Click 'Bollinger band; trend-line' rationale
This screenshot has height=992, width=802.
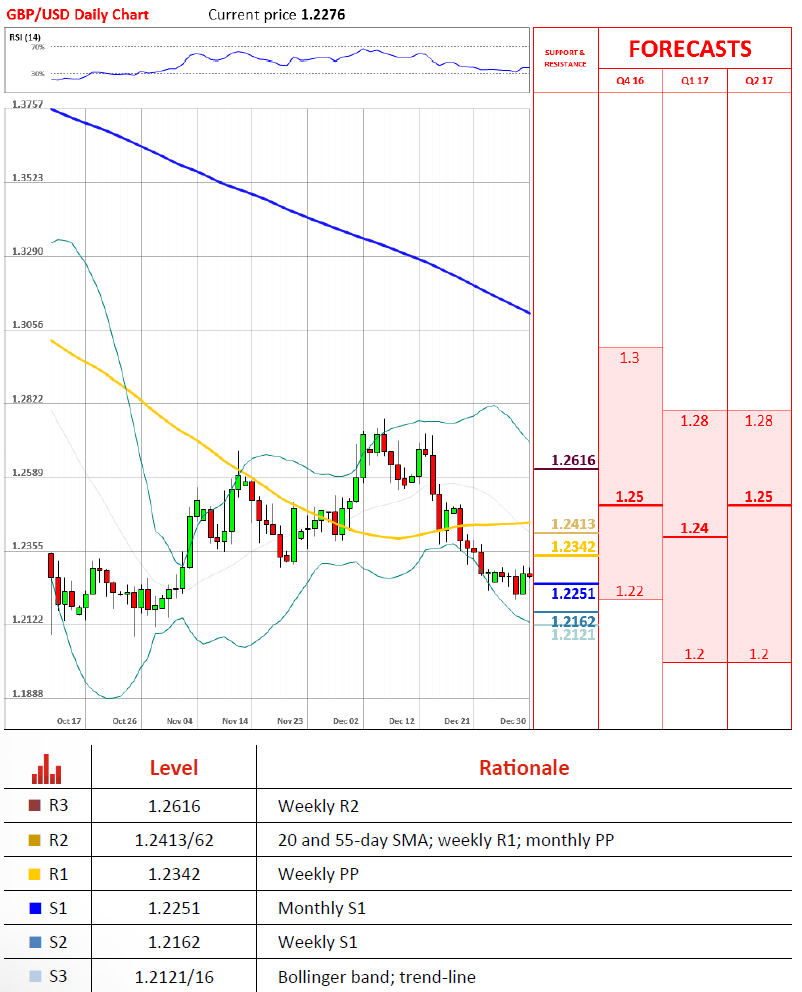377,977
